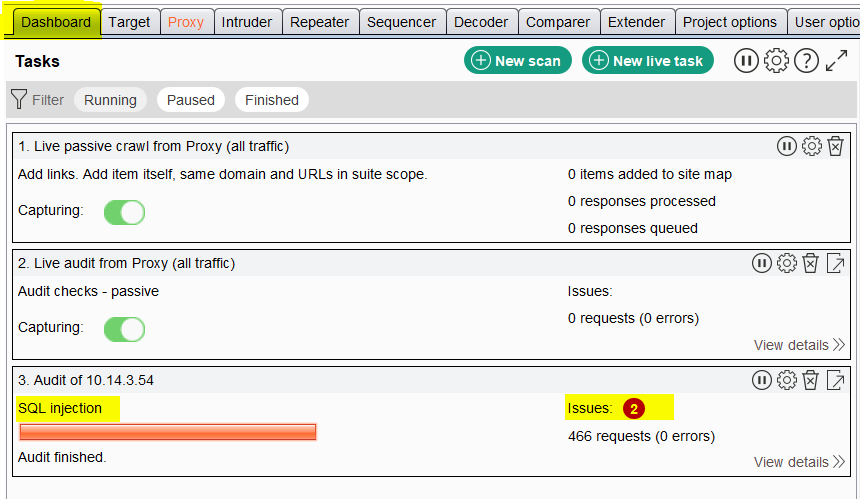Open the Tasks help question mark
The width and height of the screenshot is (860, 499).
pos(806,61)
